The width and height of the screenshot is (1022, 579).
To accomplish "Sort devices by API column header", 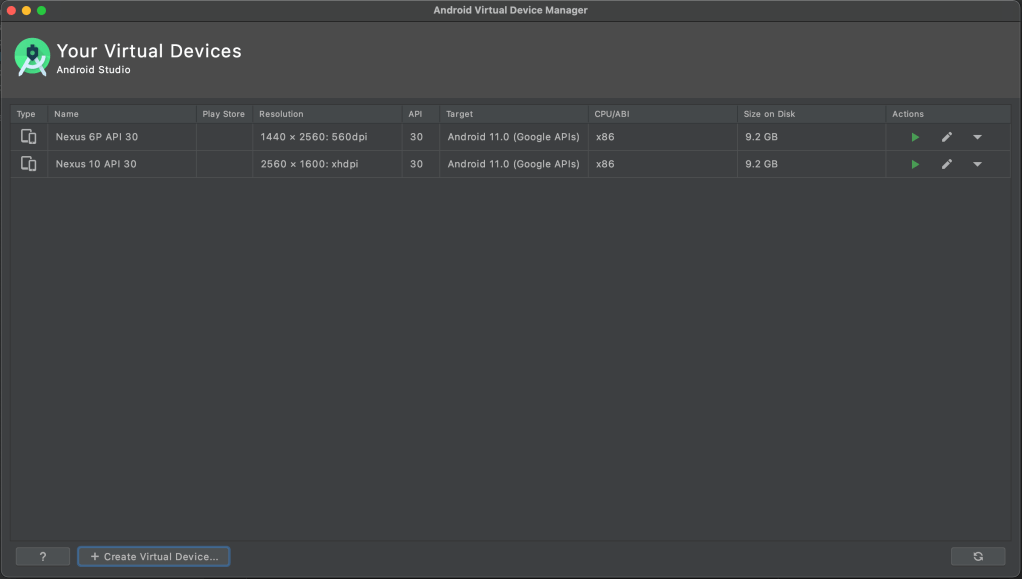I will tap(415, 114).
